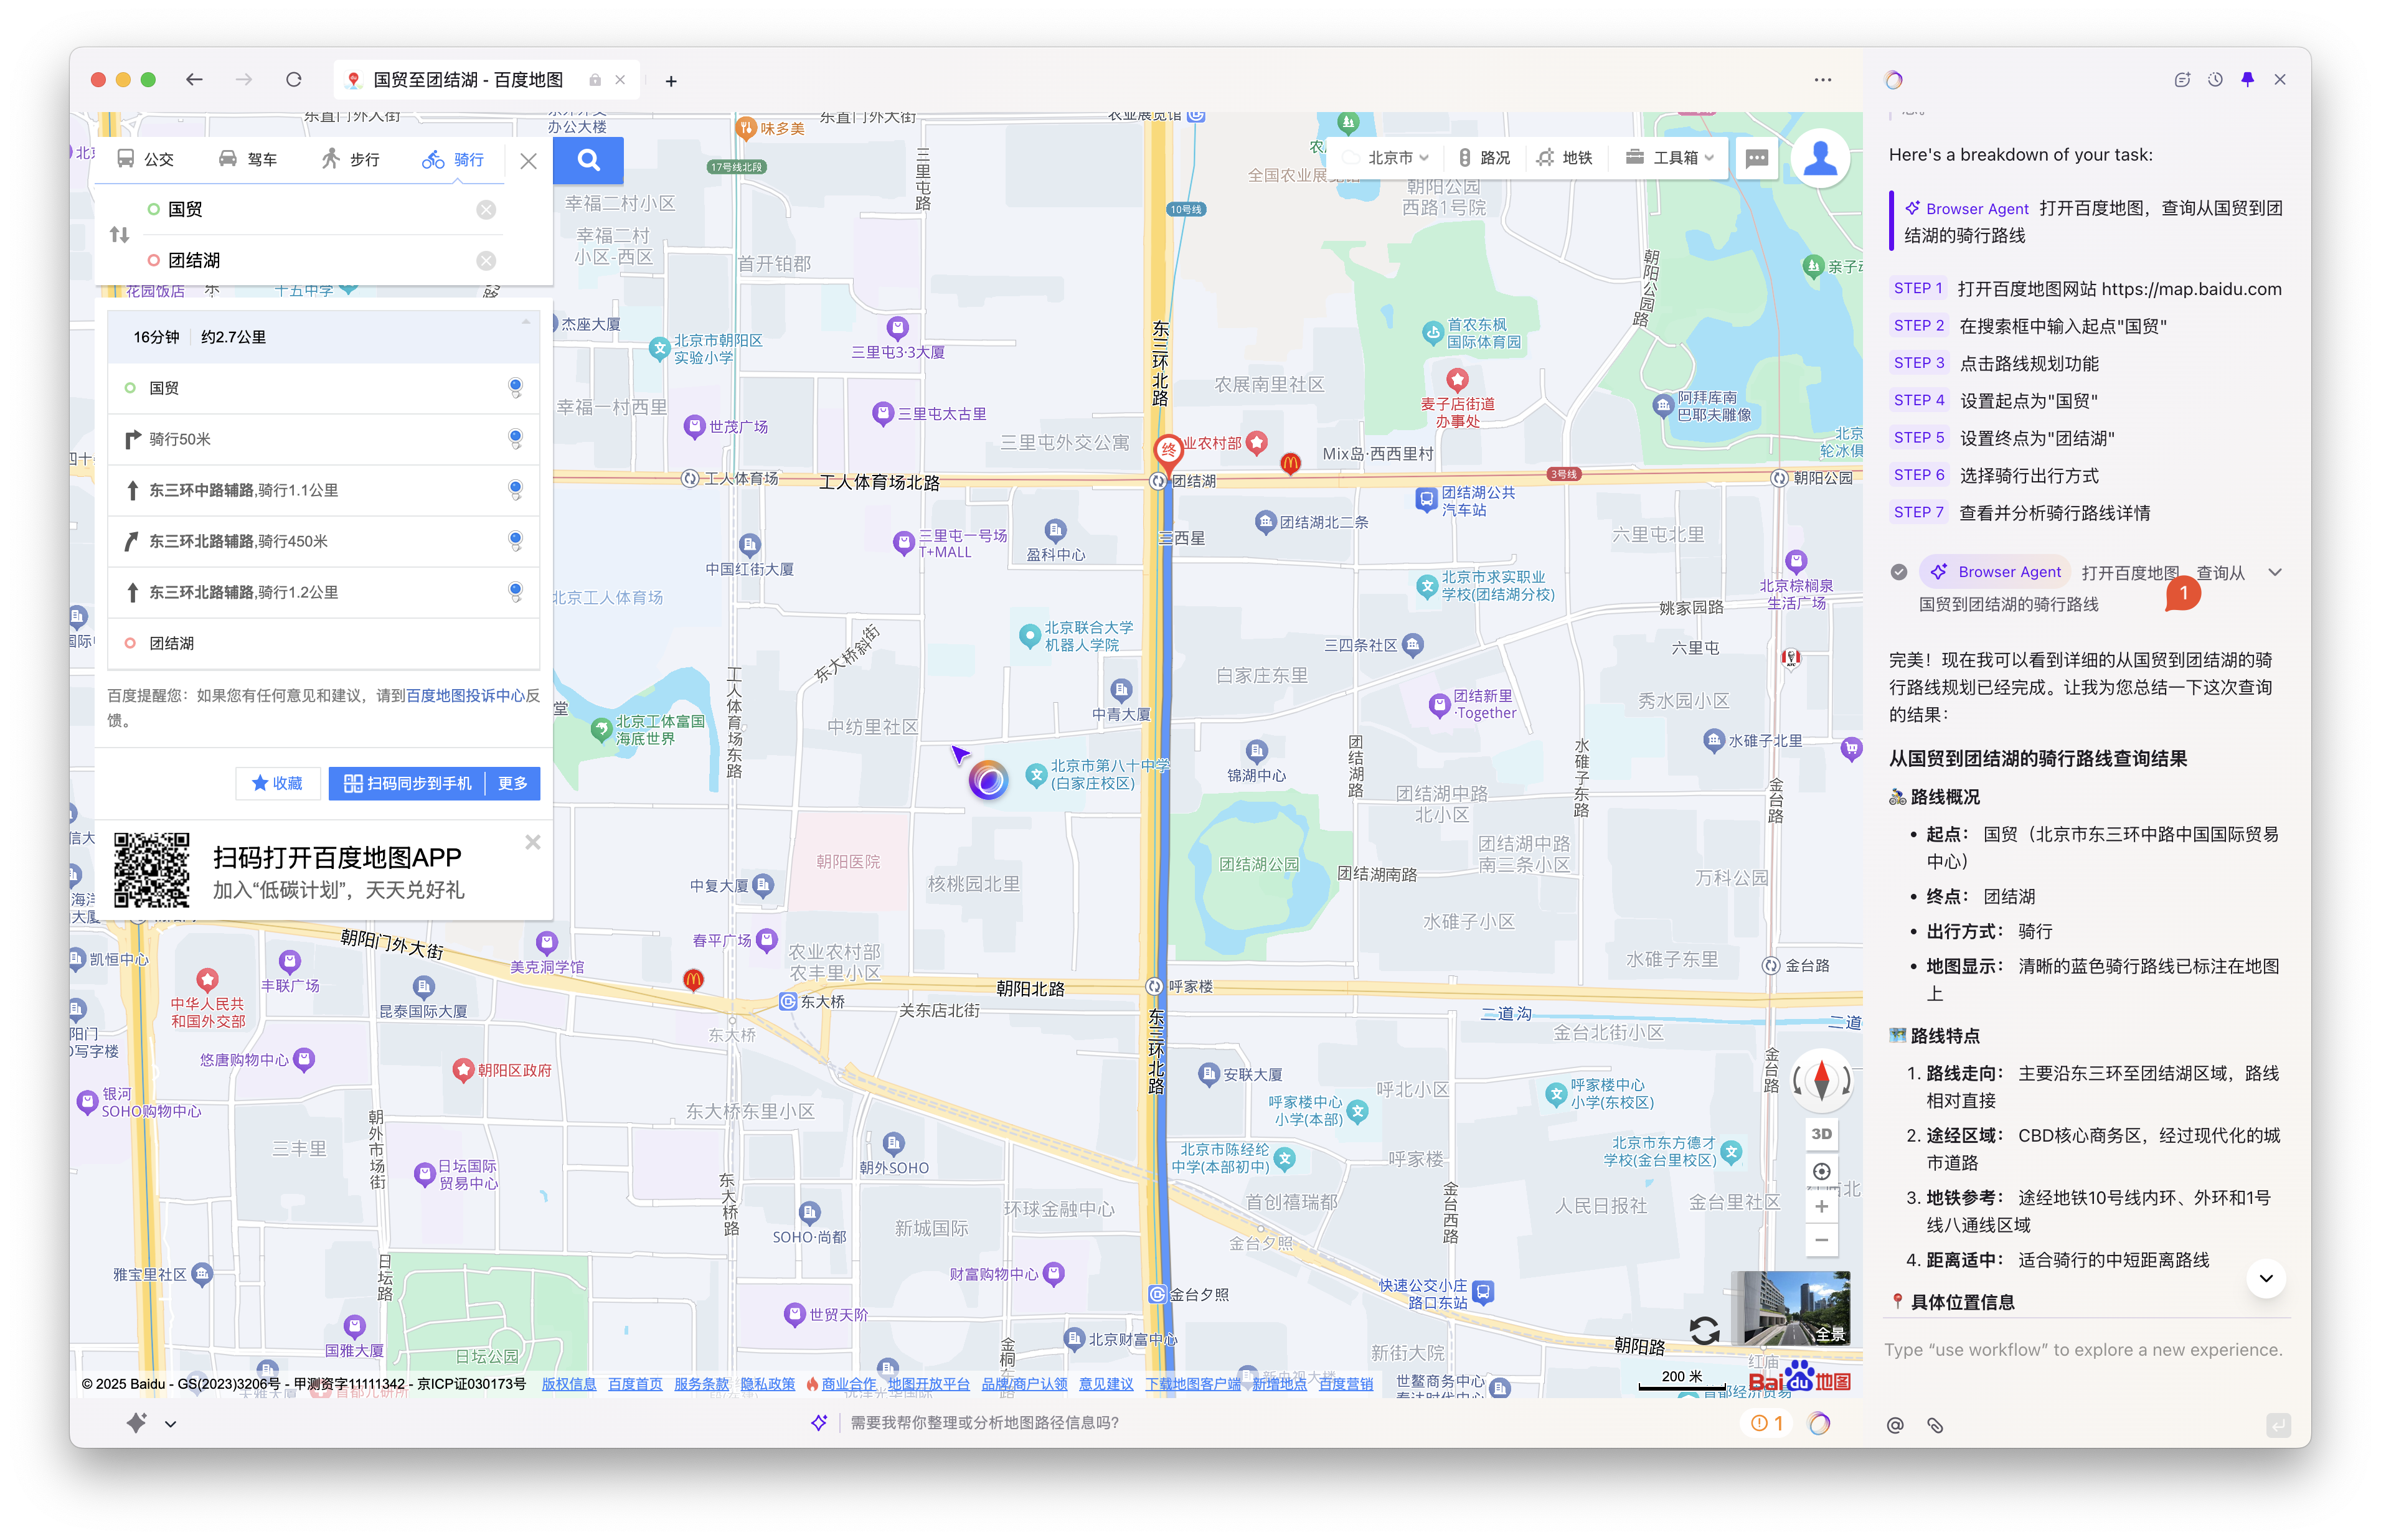Go back in browser history
This screenshot has width=2381, height=1540.
click(x=195, y=80)
